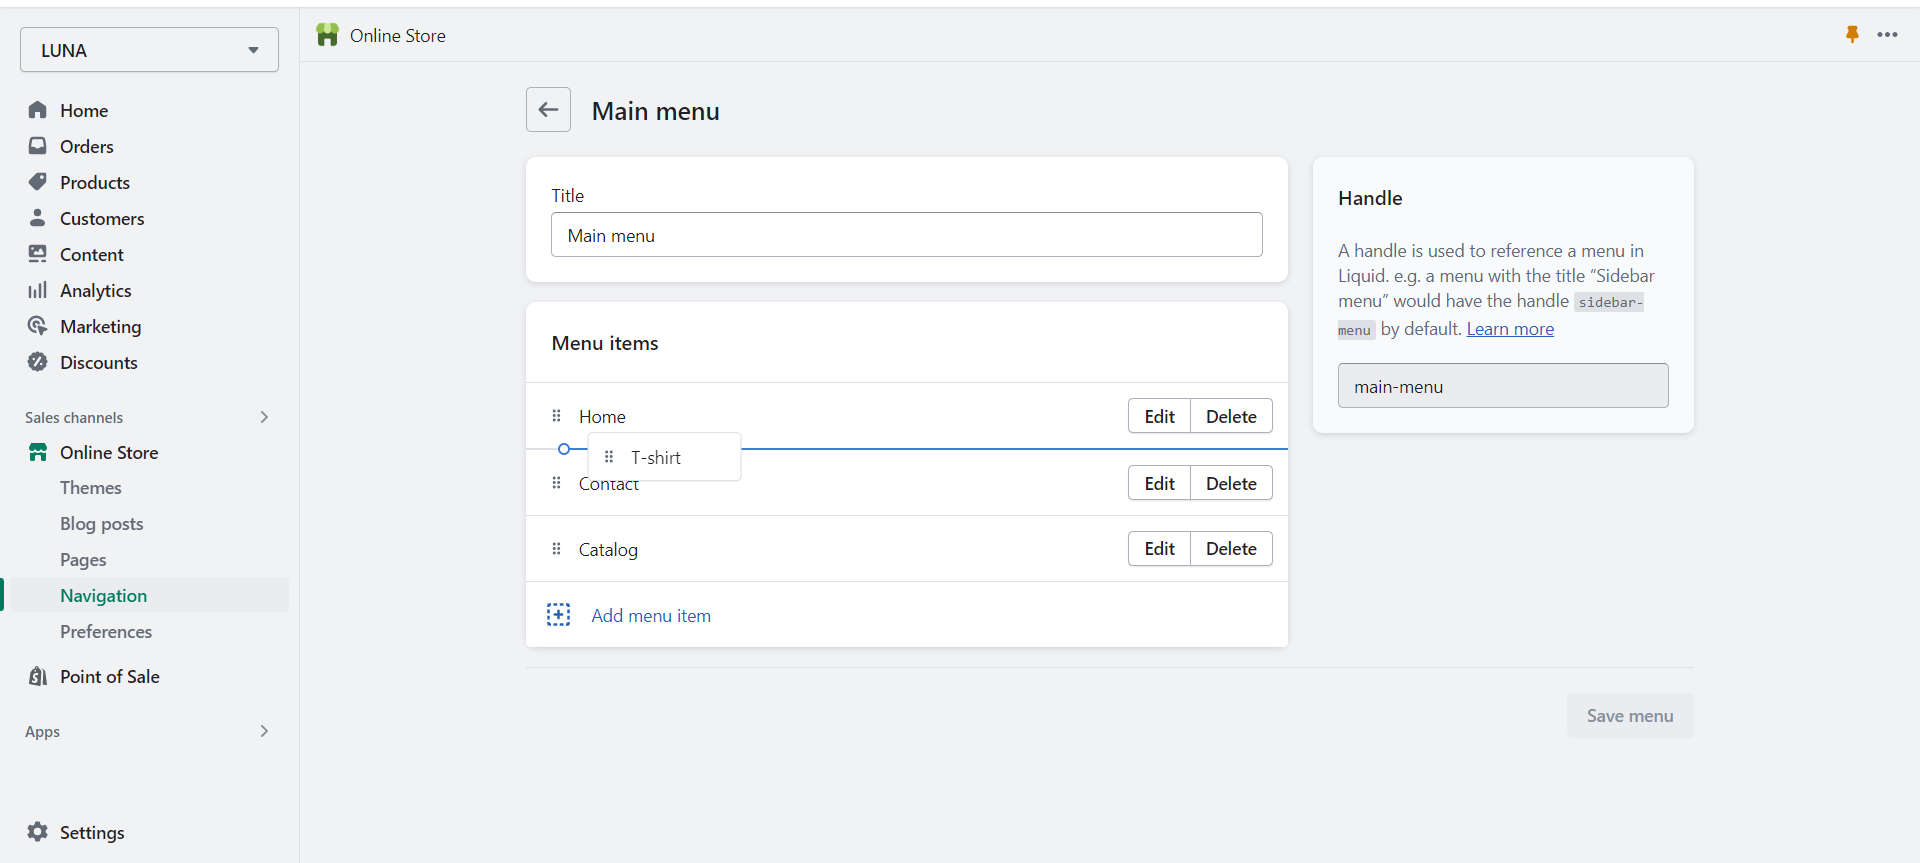Open Themes under Online Store
The width and height of the screenshot is (1920, 863).
(x=91, y=487)
